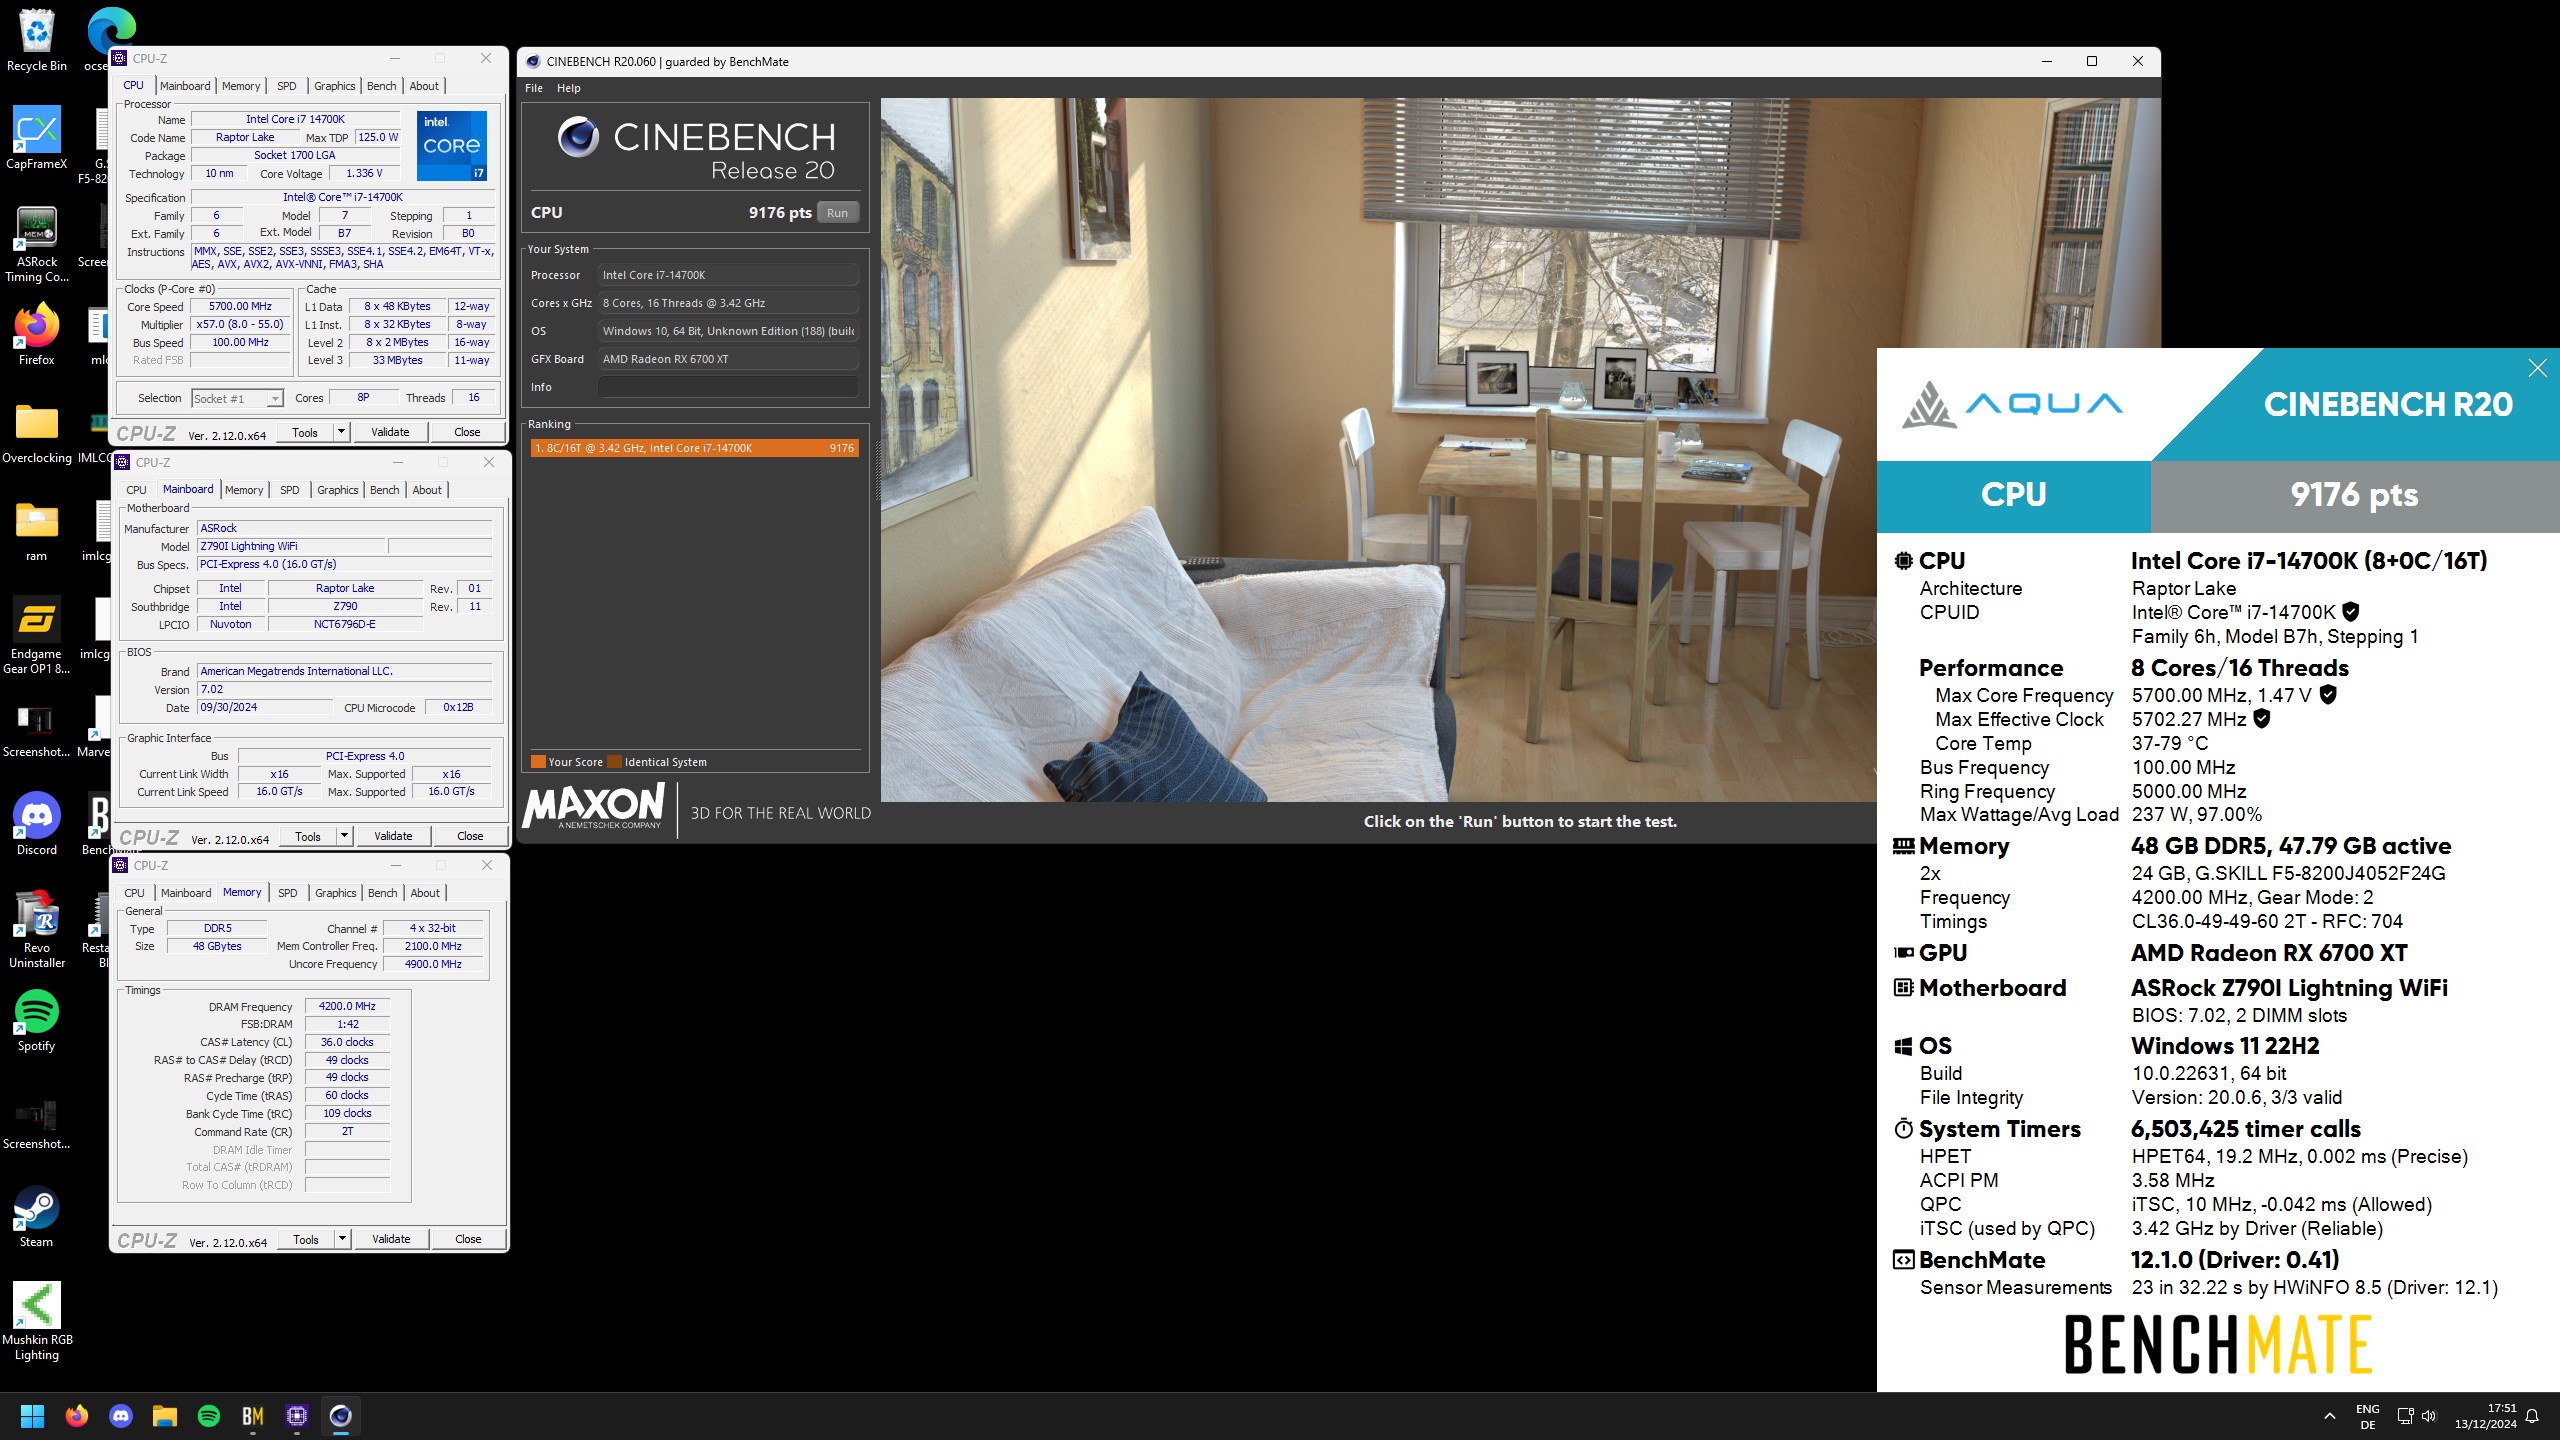Open the Recycle Bin desktop icon

tap(36, 40)
